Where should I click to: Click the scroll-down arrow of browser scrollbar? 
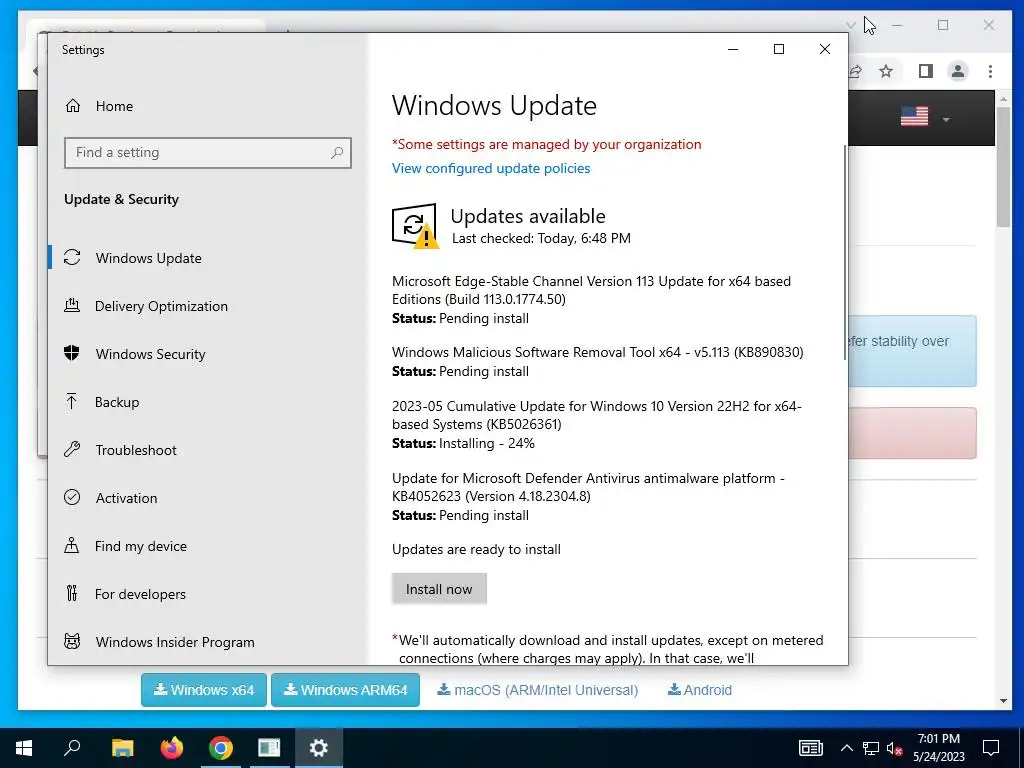point(1004,701)
